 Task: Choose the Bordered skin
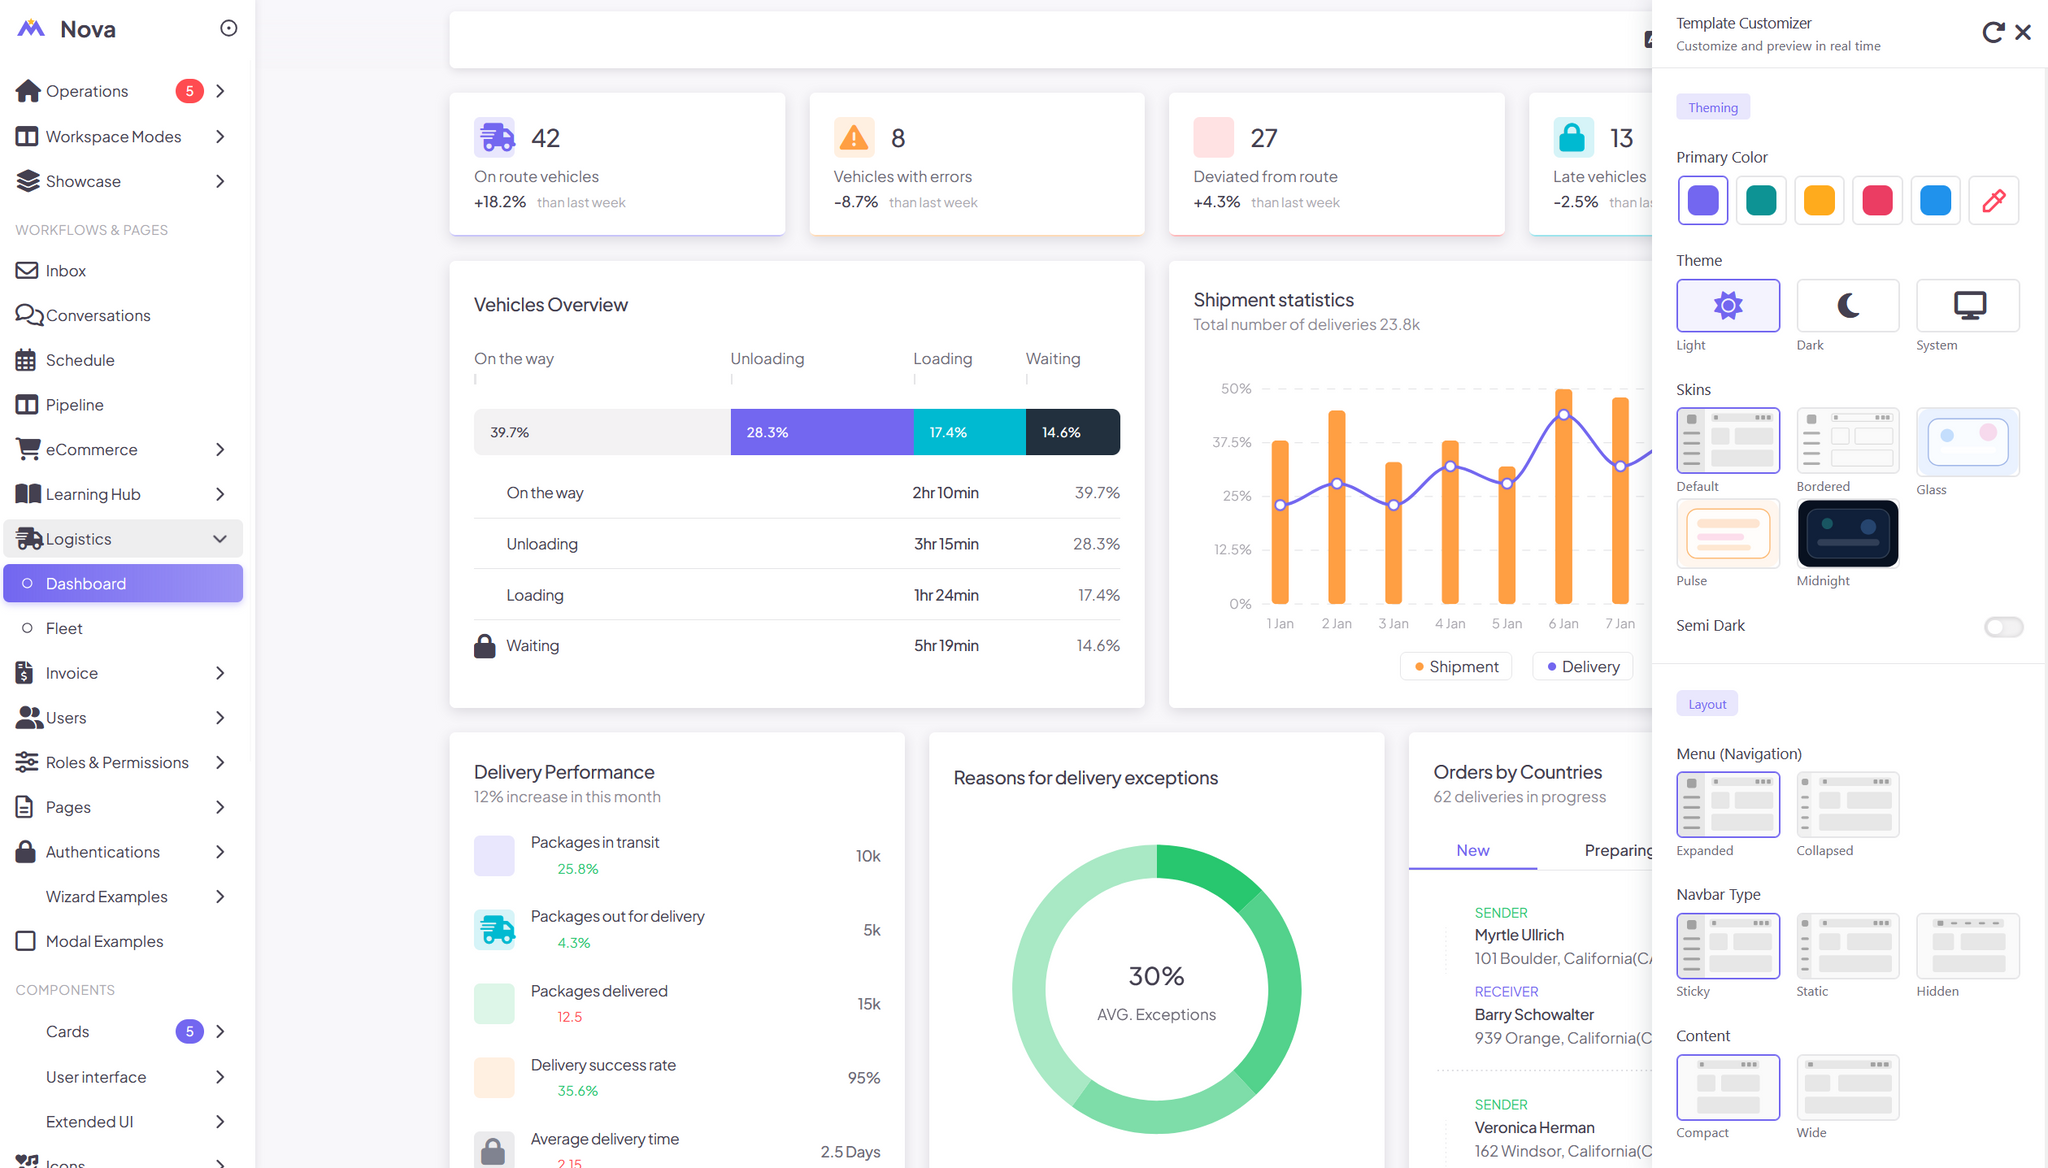[1848, 441]
